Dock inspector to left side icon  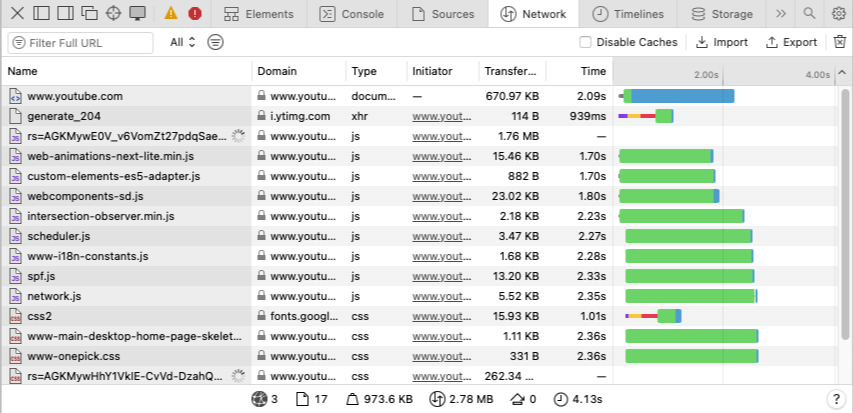pyautogui.click(x=41, y=13)
